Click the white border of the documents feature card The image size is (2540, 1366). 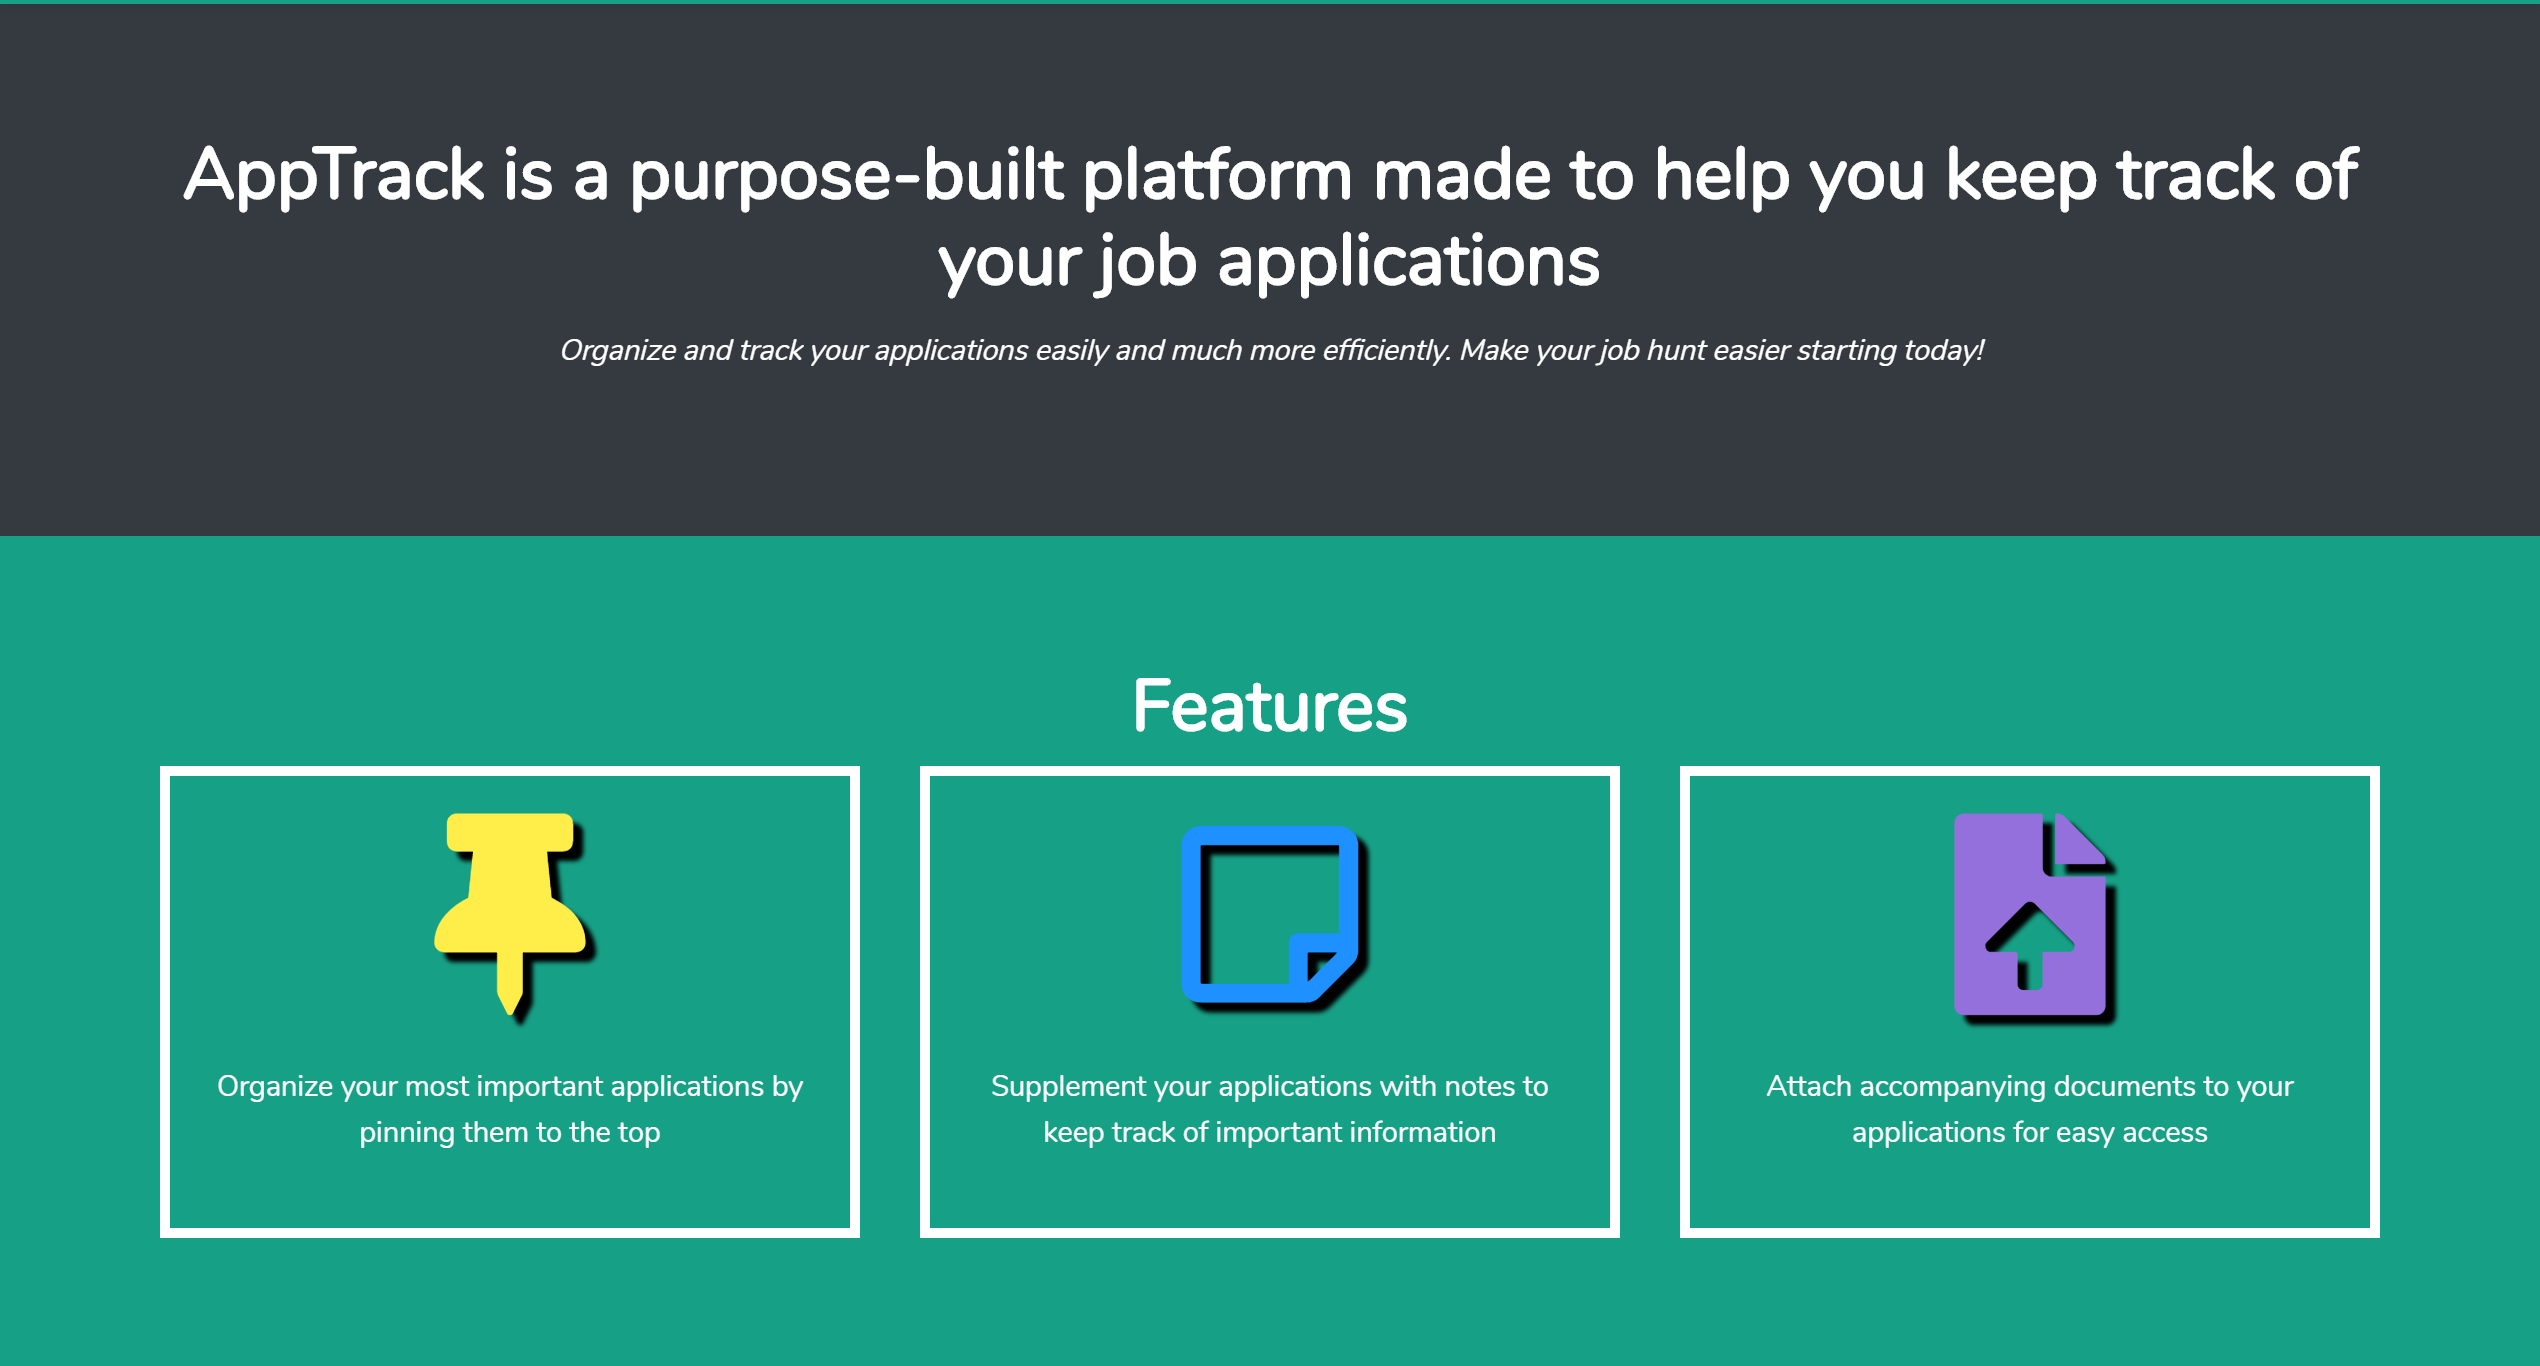point(1685,1000)
